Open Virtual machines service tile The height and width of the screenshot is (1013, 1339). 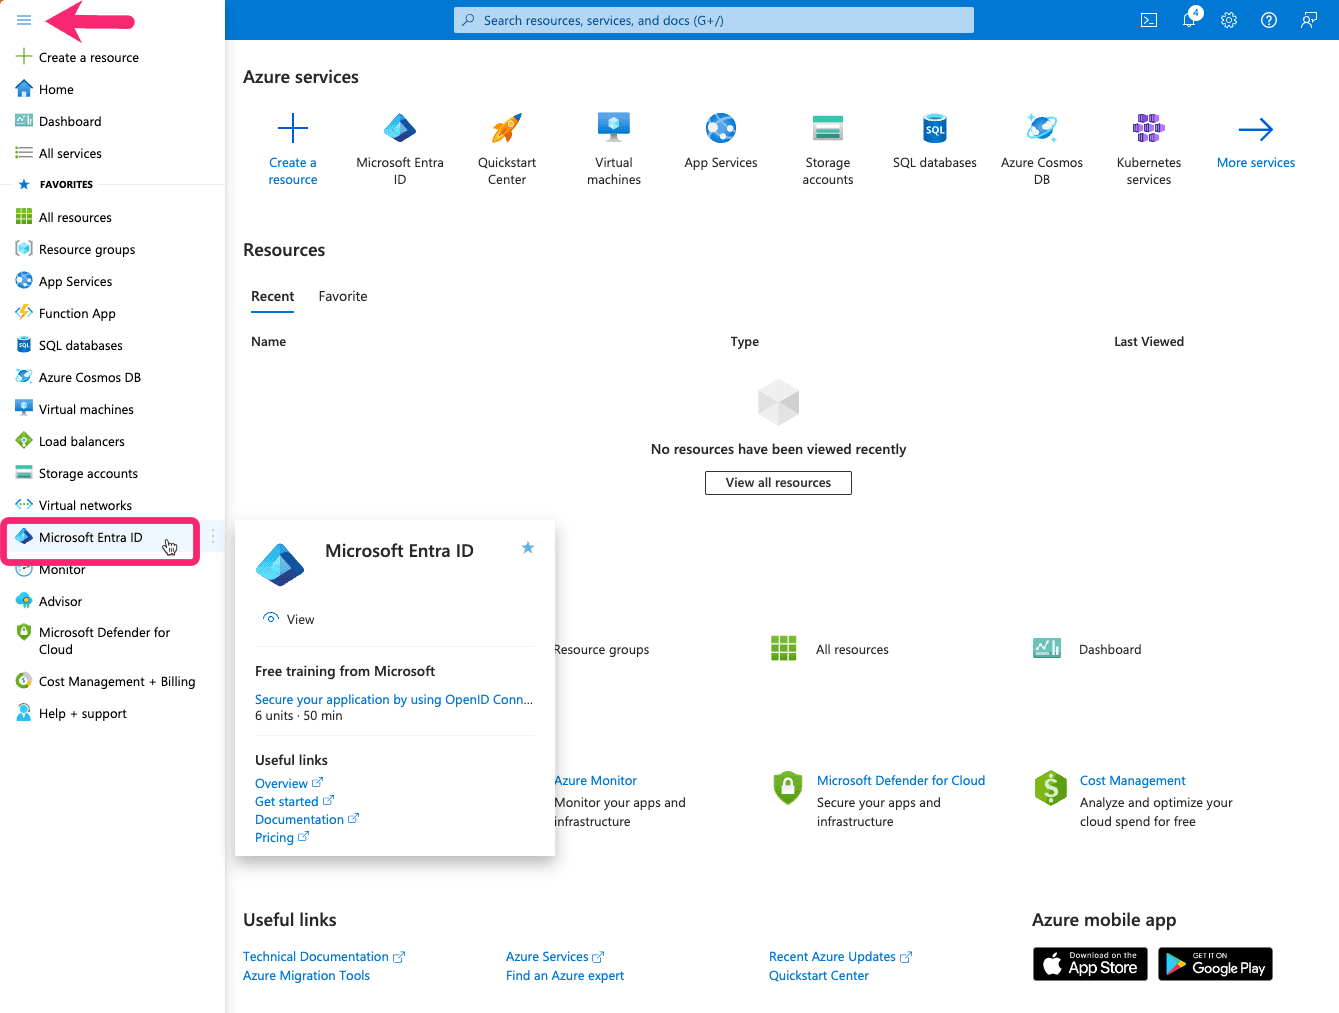click(x=614, y=148)
